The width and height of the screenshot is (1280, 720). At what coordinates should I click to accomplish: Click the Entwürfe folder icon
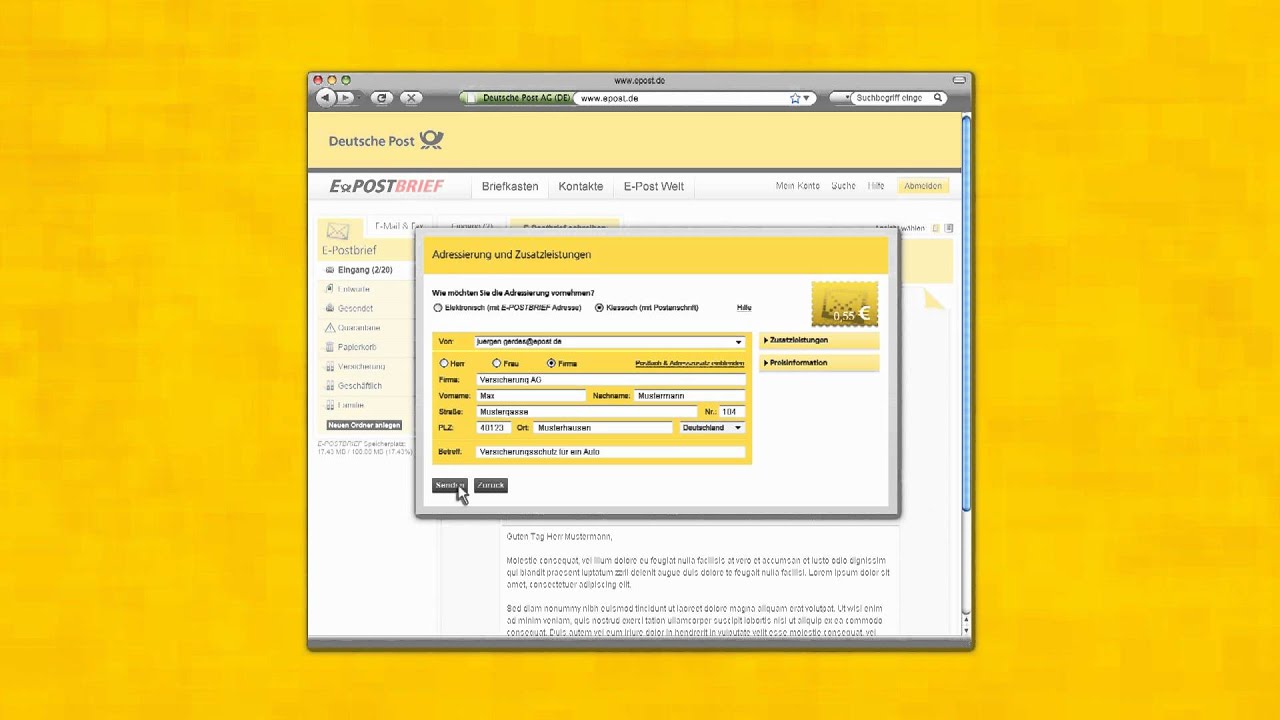pos(330,289)
